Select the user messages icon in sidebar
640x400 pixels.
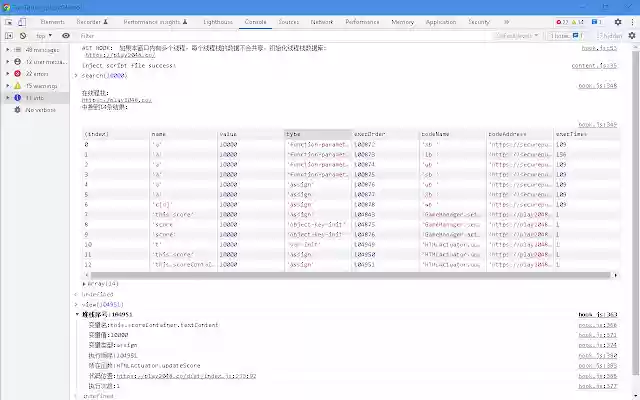pyautogui.click(x=17, y=62)
